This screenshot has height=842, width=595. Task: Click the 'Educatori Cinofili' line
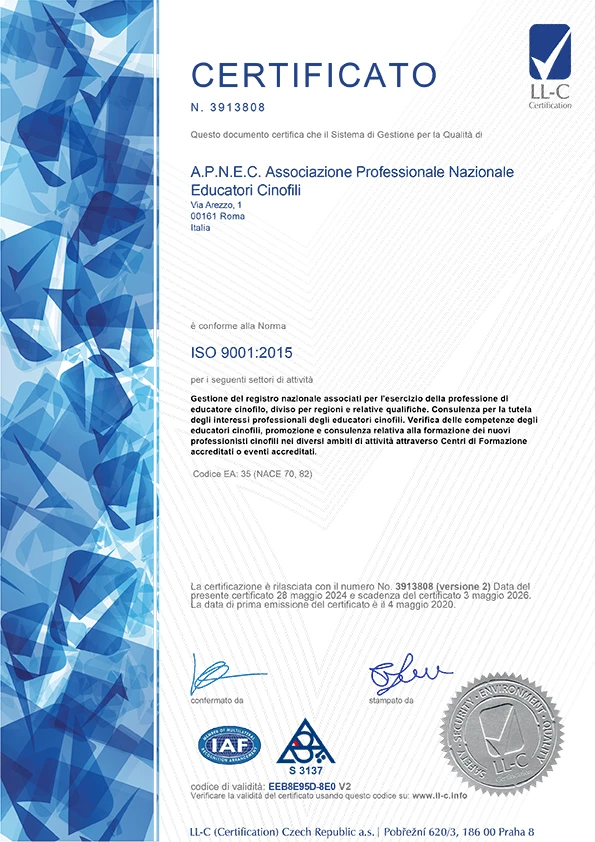click(245, 190)
